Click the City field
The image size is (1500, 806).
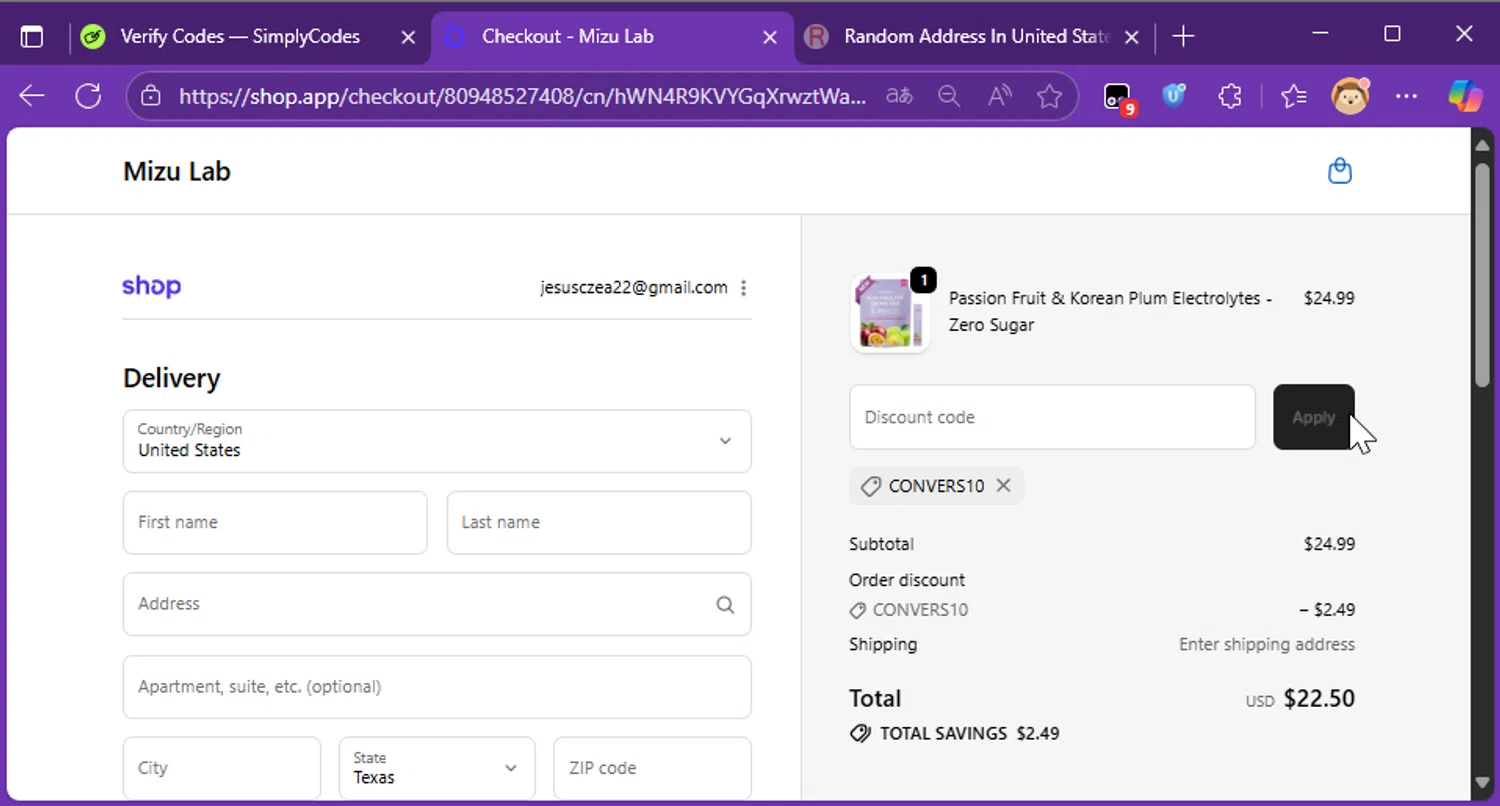[222, 768]
